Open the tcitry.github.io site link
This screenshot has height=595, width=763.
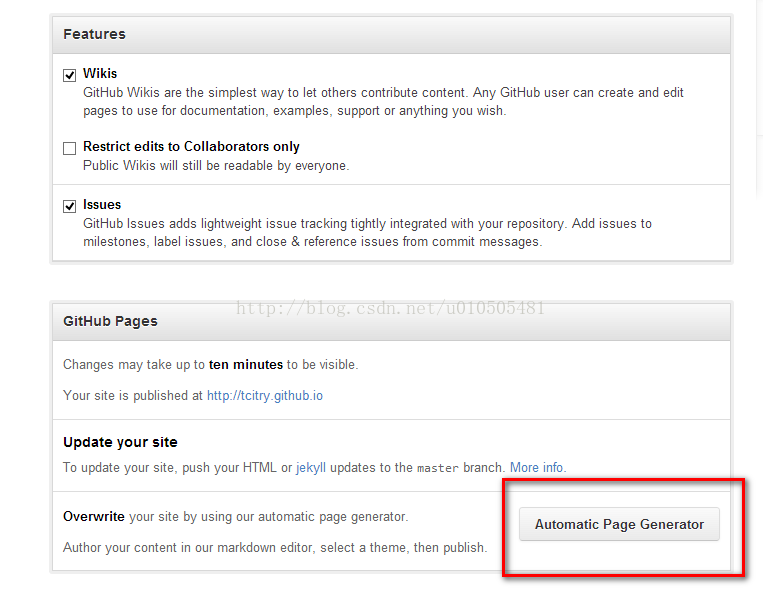click(265, 396)
